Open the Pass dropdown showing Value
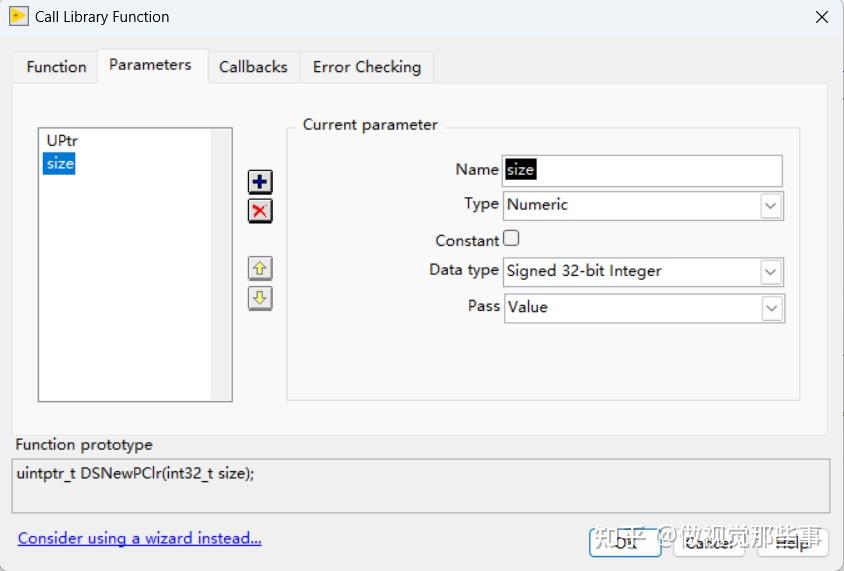This screenshot has width=844, height=571. coord(644,308)
